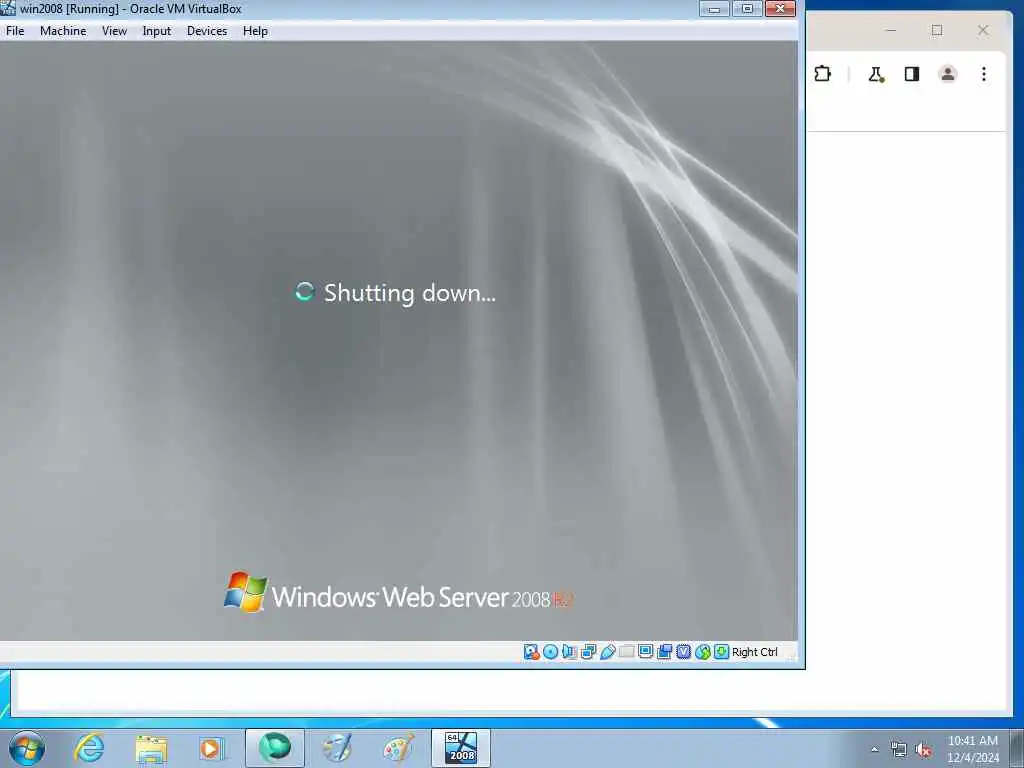Image resolution: width=1024 pixels, height=768 pixels.
Task: Open the pencil-and-globe taskbar app
Action: click(337, 748)
